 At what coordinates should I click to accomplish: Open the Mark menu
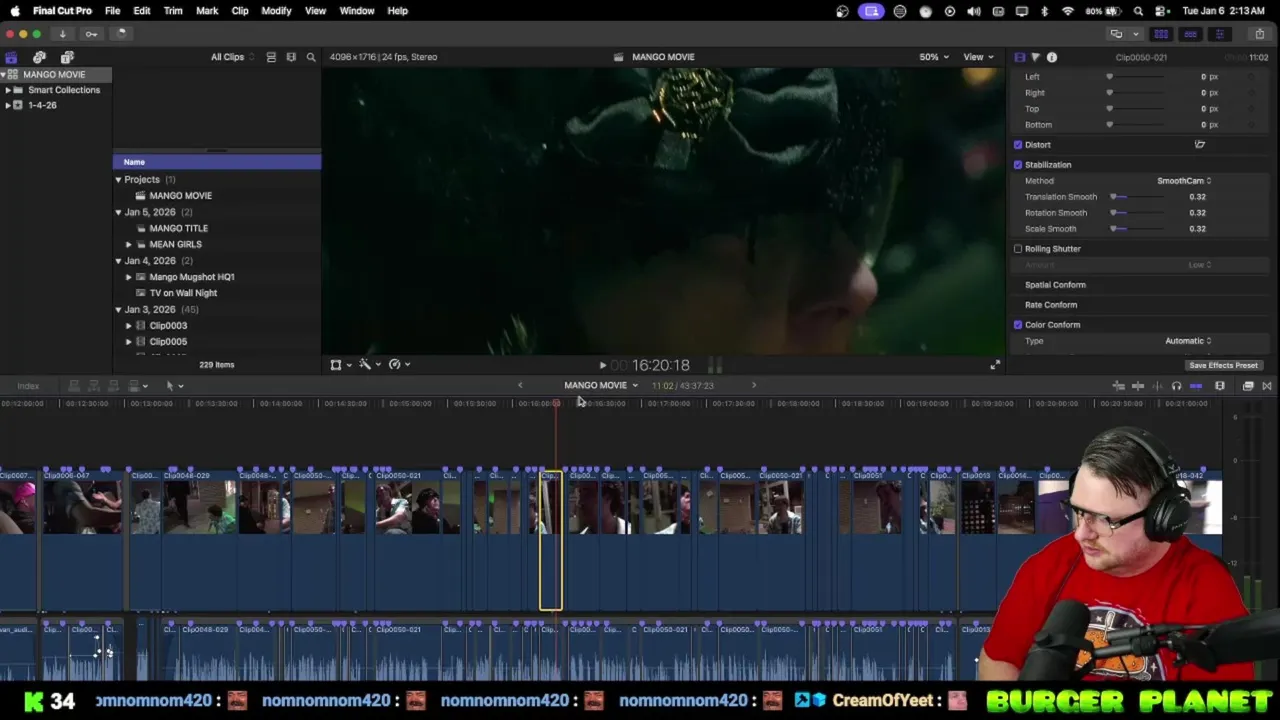tap(207, 11)
